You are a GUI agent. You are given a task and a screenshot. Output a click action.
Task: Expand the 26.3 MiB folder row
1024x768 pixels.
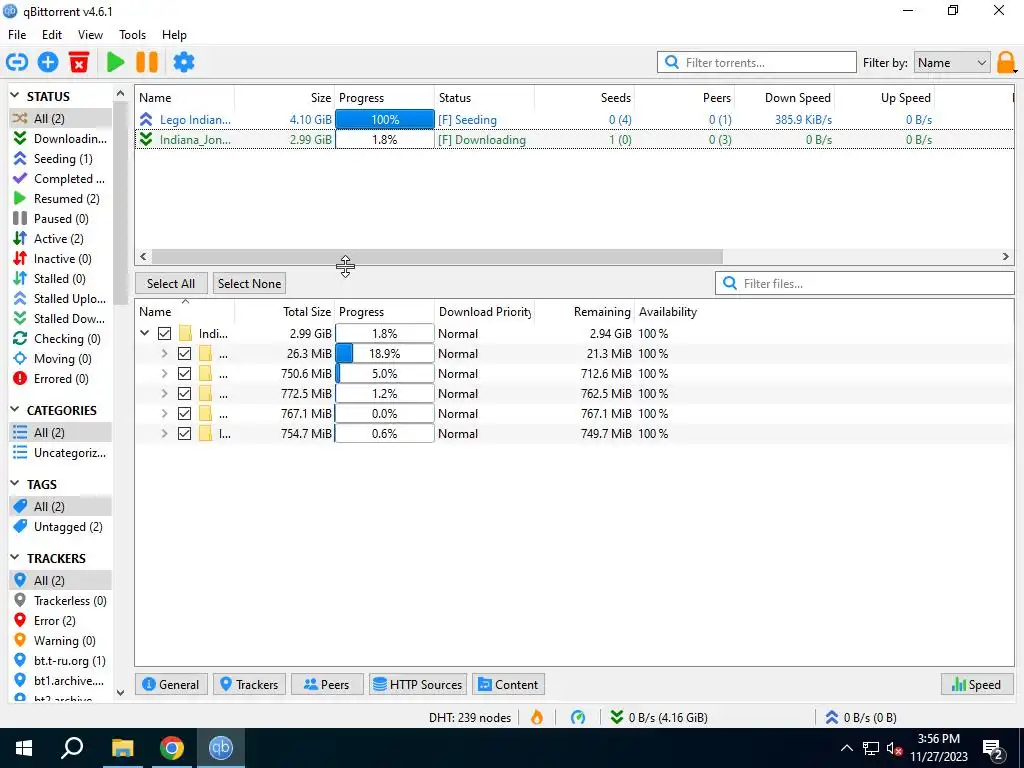(165, 354)
